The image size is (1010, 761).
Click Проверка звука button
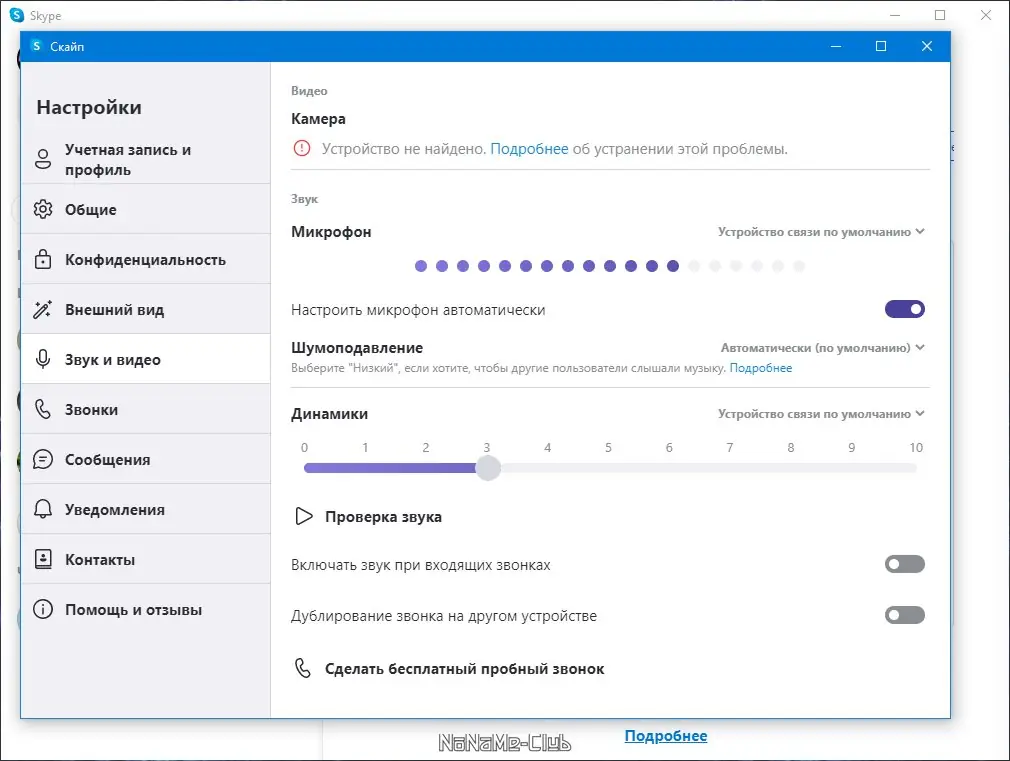tap(368, 516)
